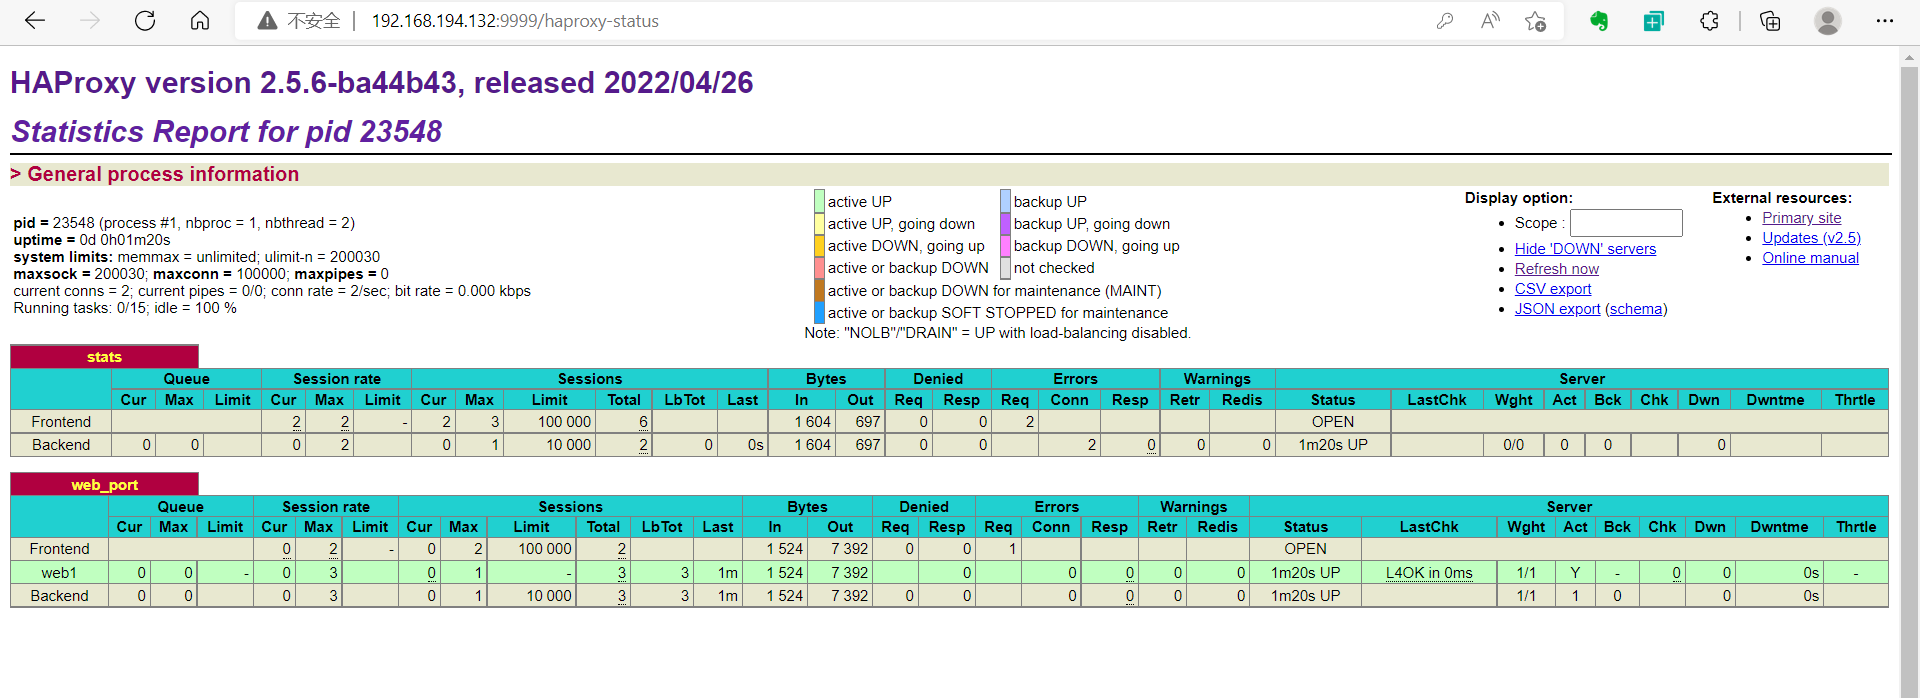
Task: Open the Collections panel
Action: pyautogui.click(x=1770, y=21)
